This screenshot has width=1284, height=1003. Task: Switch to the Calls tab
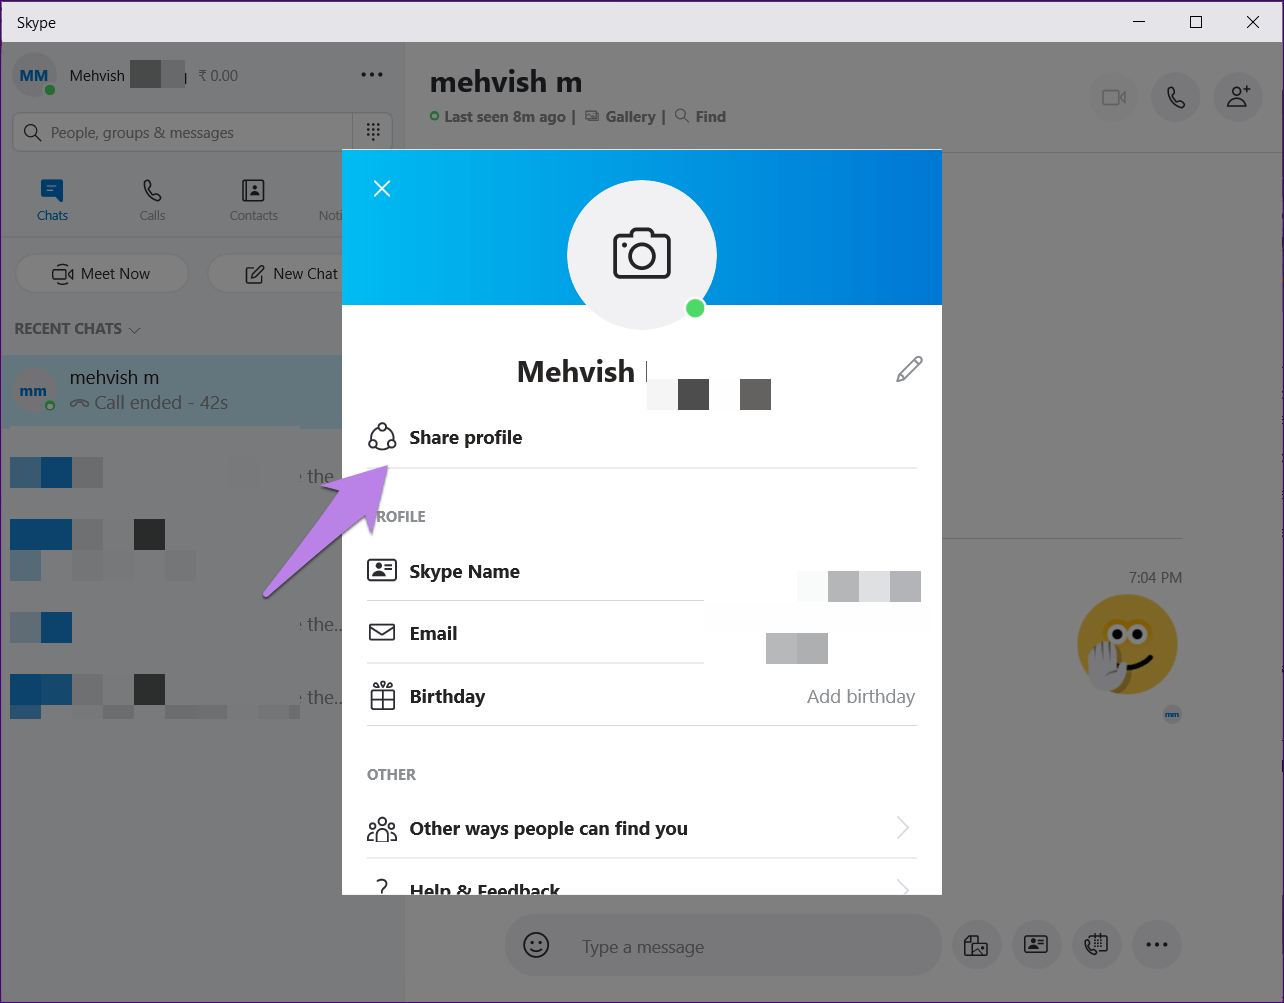pos(152,200)
